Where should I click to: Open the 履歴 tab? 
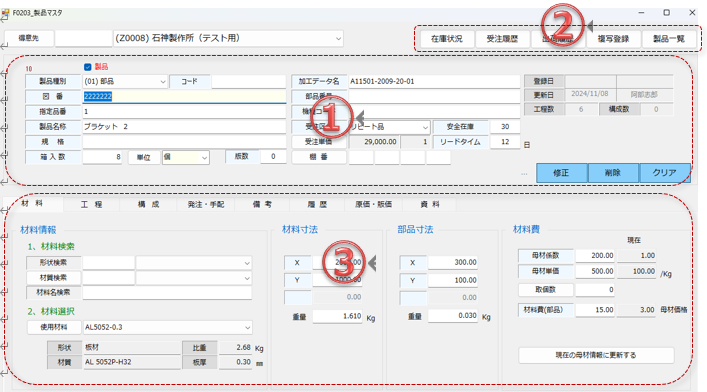point(317,204)
